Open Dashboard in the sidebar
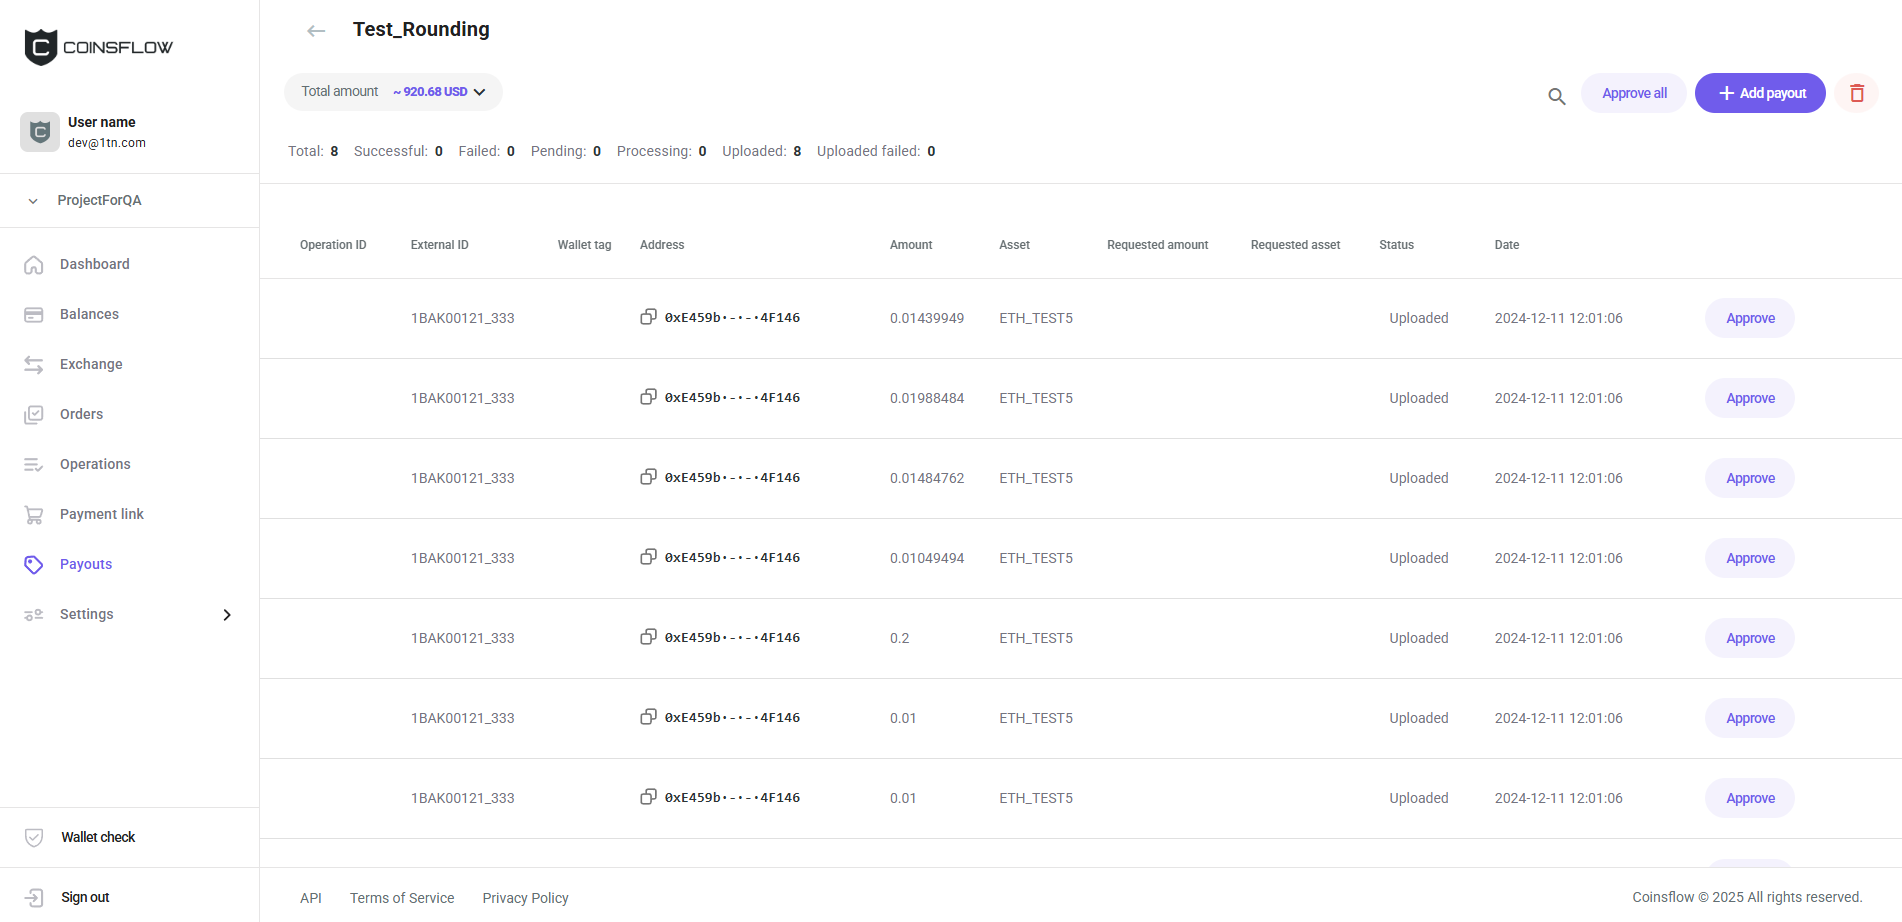The width and height of the screenshot is (1902, 922). (94, 264)
